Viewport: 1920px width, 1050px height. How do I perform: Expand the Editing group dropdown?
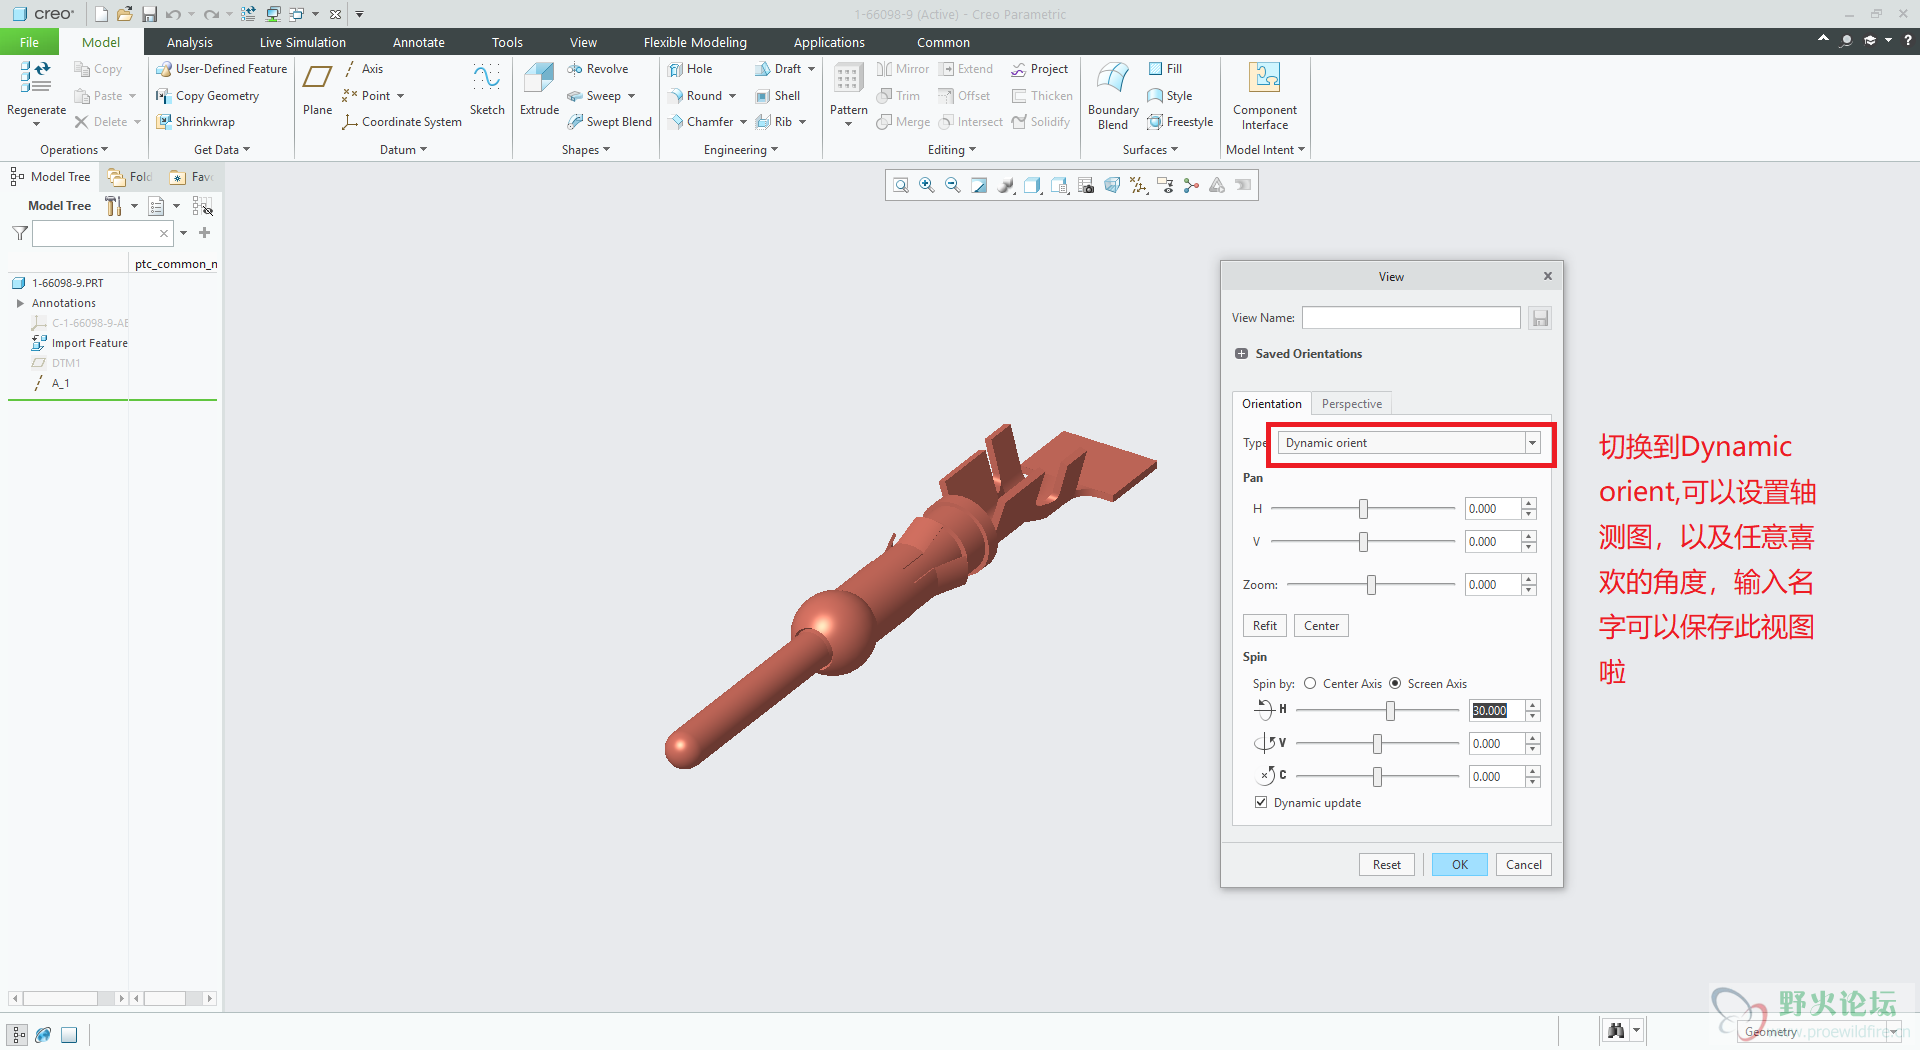[x=951, y=150]
